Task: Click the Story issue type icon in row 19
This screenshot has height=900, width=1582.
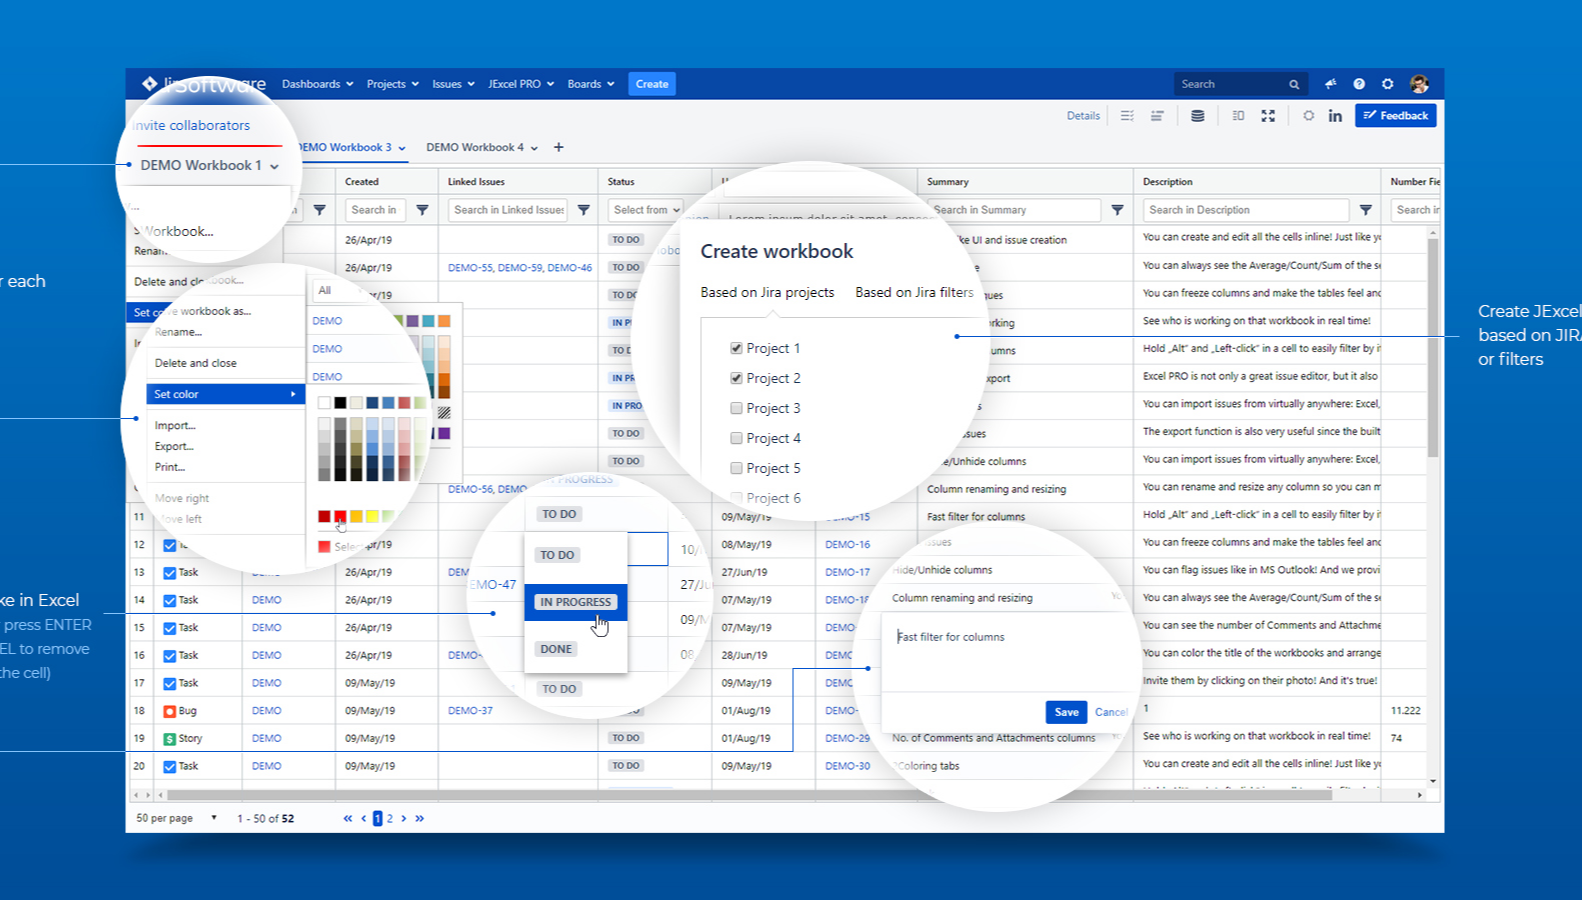Action: pos(170,739)
